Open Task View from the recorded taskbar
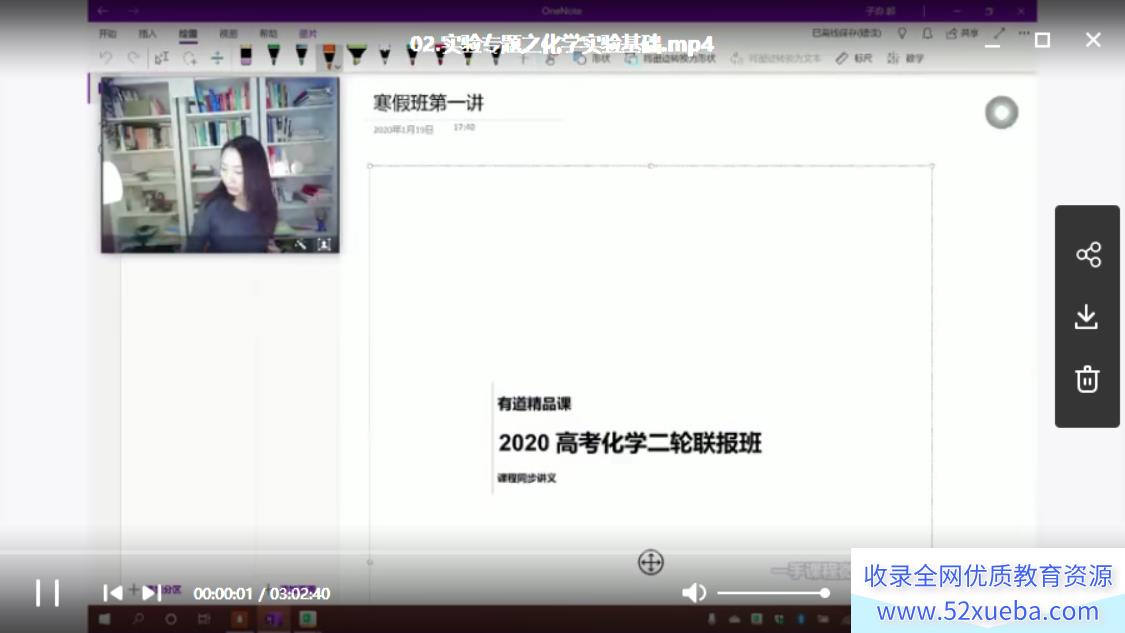1125x633 pixels. tap(204, 619)
